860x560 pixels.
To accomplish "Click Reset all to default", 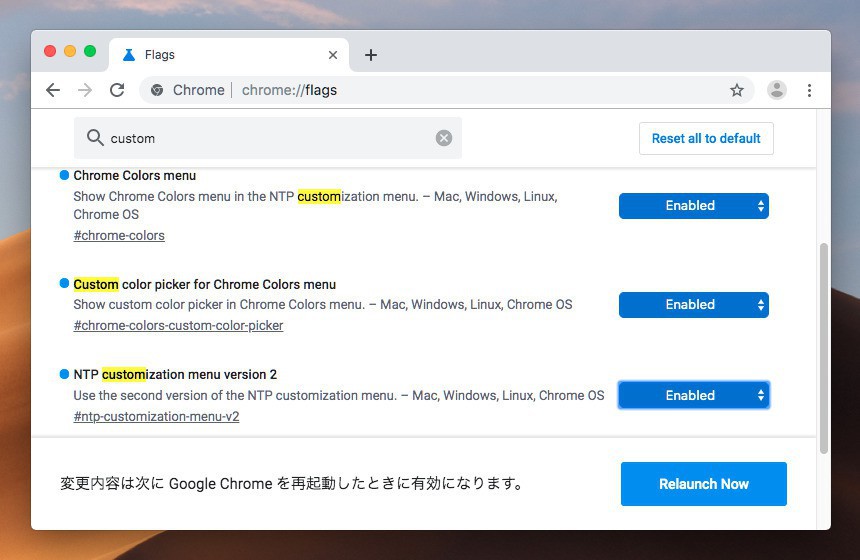I will pos(706,138).
